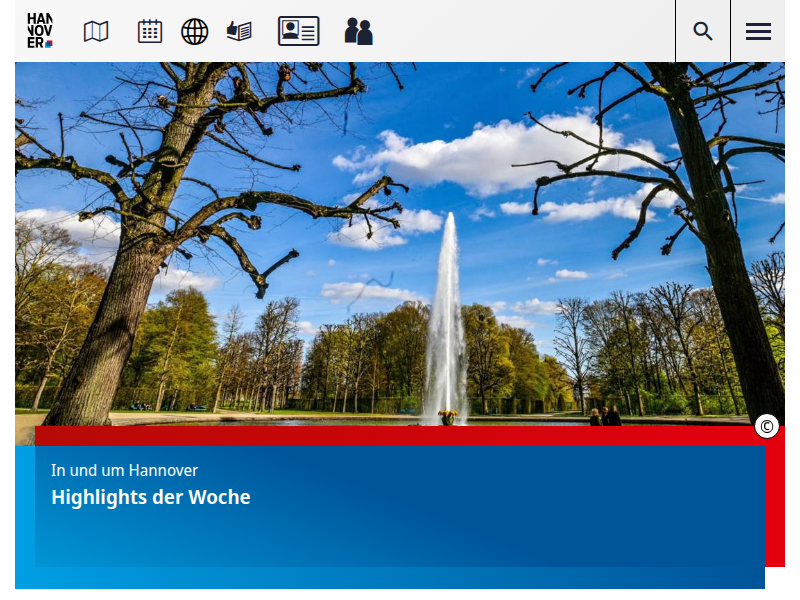Screen dimensions: 800x600
Task: Open Highlights der Woche headline
Action: click(151, 497)
